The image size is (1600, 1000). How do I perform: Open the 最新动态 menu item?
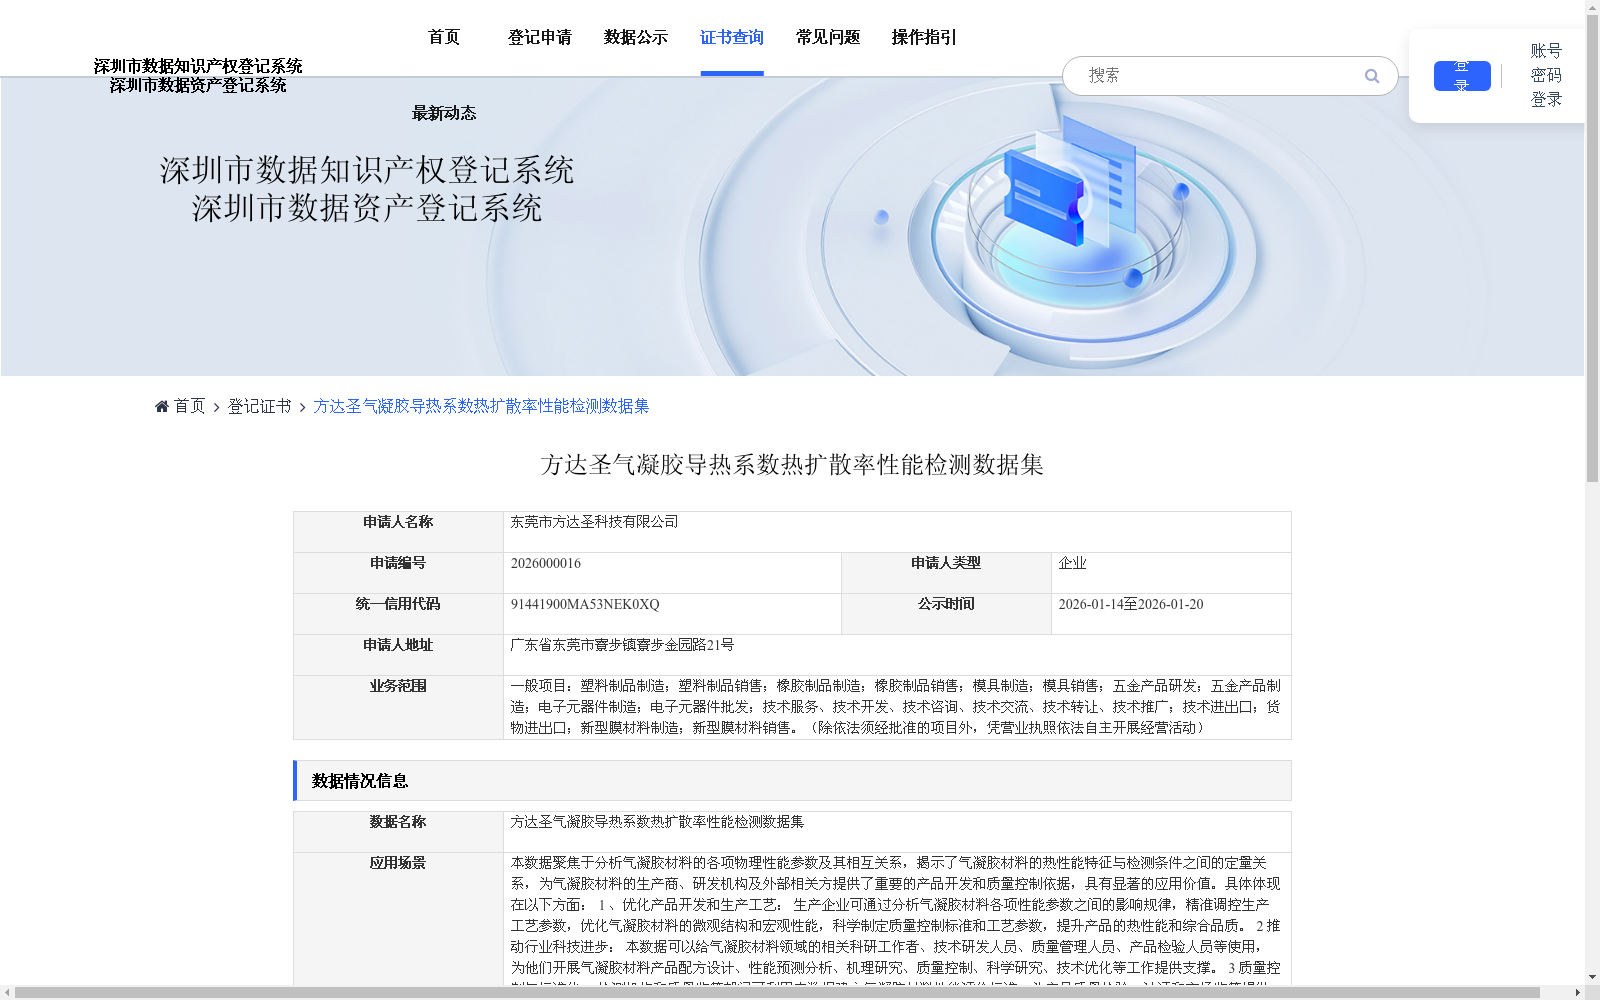click(x=444, y=113)
